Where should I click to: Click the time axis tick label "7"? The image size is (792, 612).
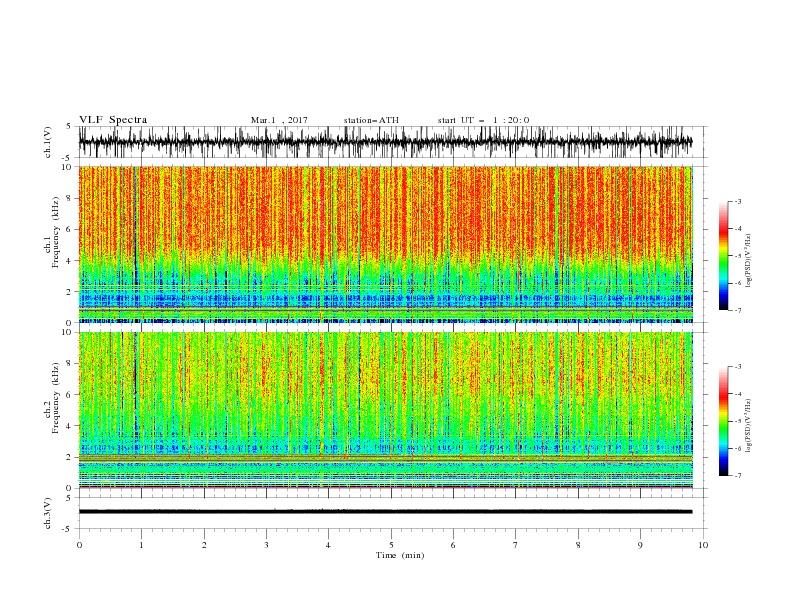[516, 545]
